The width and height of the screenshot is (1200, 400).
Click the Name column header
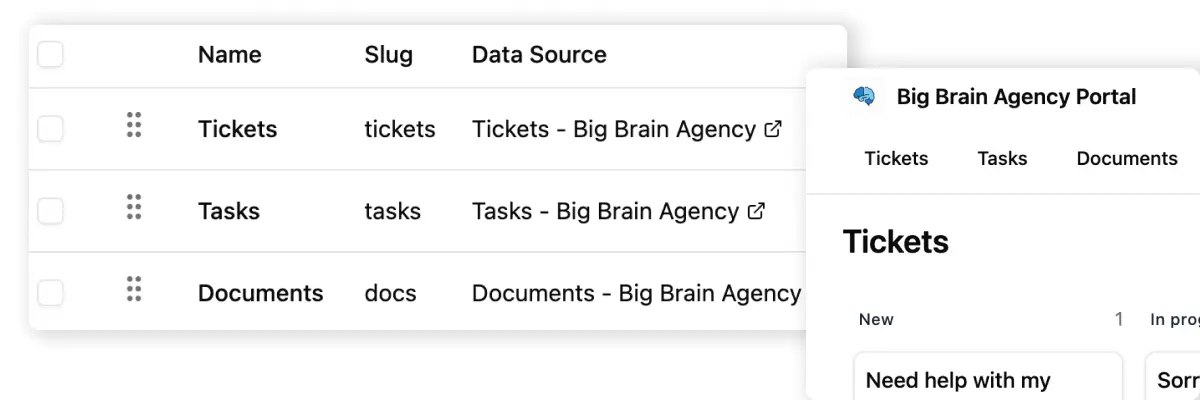(229, 54)
